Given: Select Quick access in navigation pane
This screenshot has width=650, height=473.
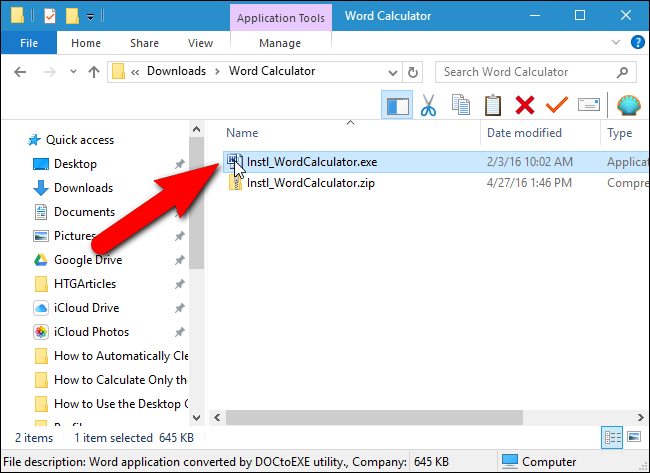Looking at the screenshot, I should (80, 140).
